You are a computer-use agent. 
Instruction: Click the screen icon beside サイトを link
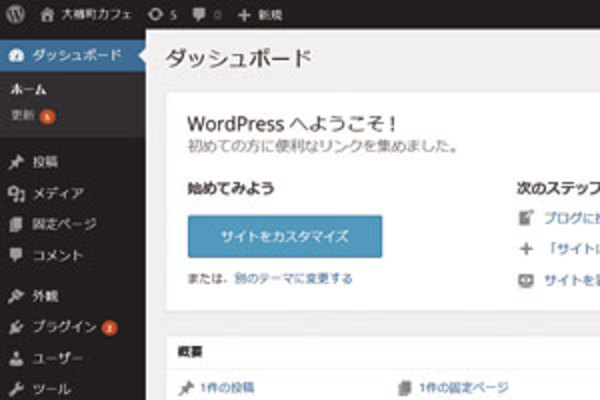click(526, 280)
